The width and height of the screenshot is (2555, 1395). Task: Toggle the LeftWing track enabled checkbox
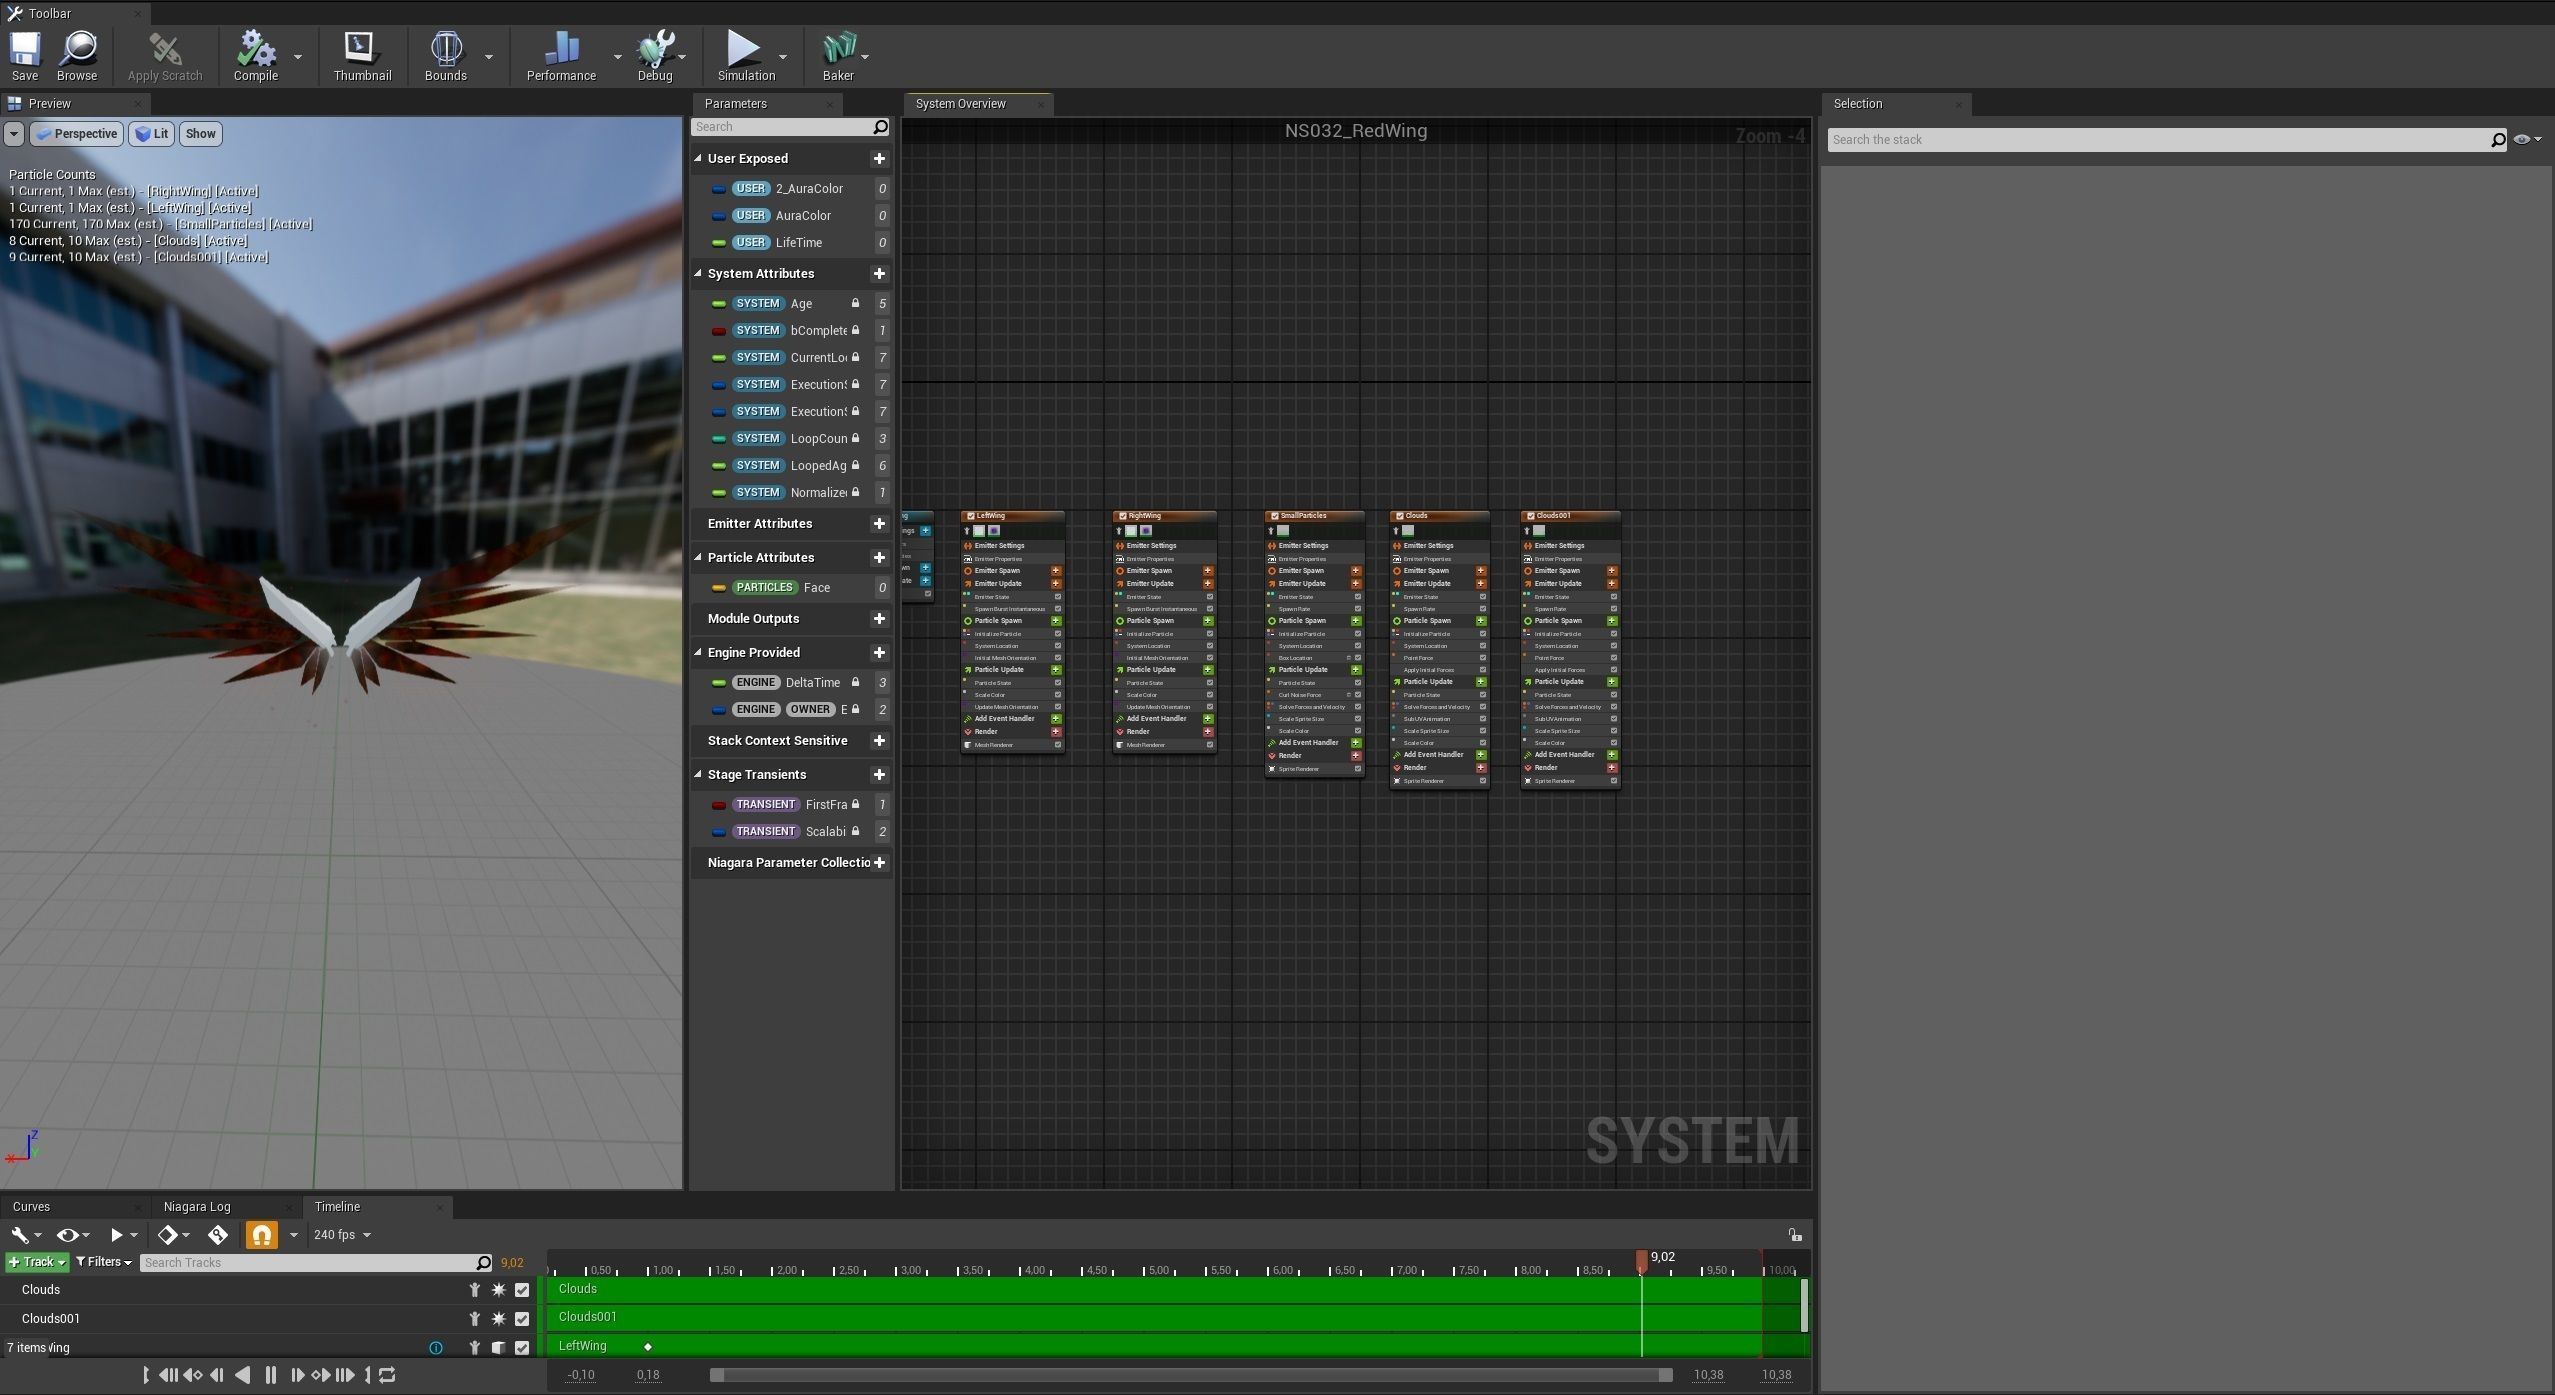click(x=521, y=1348)
